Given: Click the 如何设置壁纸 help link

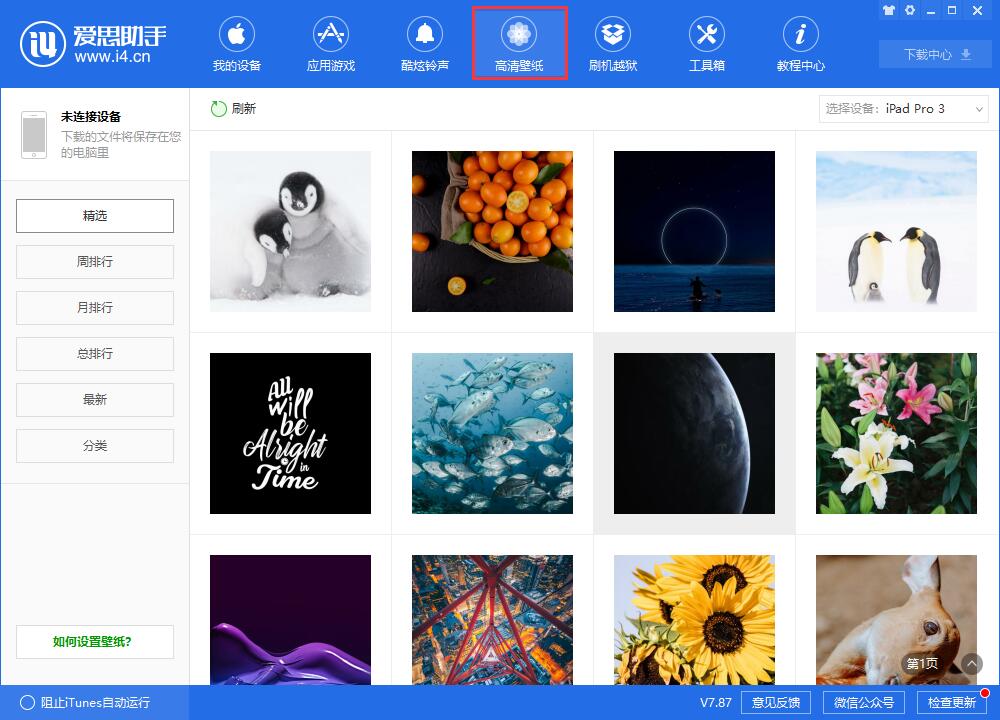Looking at the screenshot, I should pos(95,642).
